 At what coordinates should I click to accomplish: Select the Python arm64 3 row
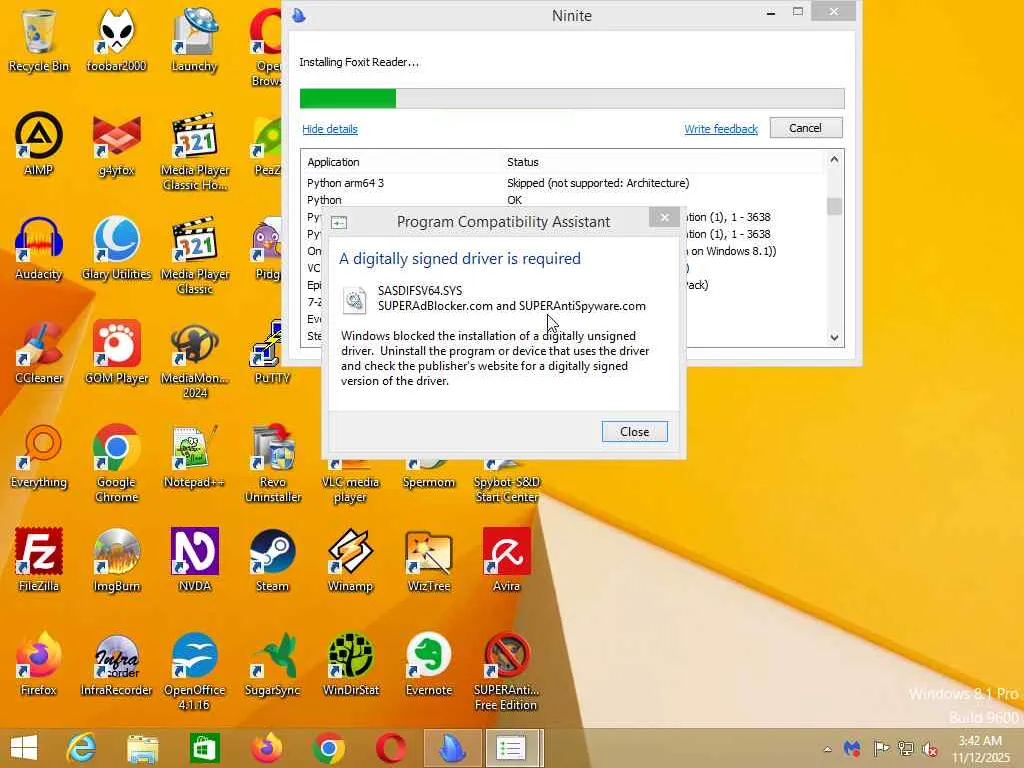coord(563,183)
